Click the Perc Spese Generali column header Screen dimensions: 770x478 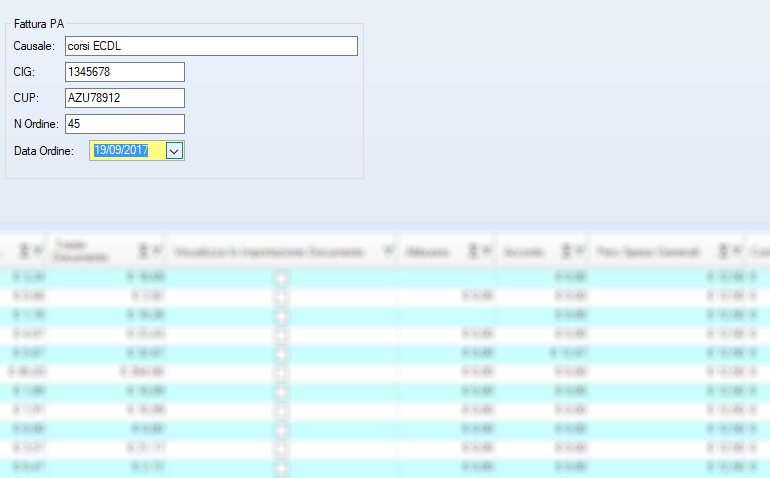[648, 251]
